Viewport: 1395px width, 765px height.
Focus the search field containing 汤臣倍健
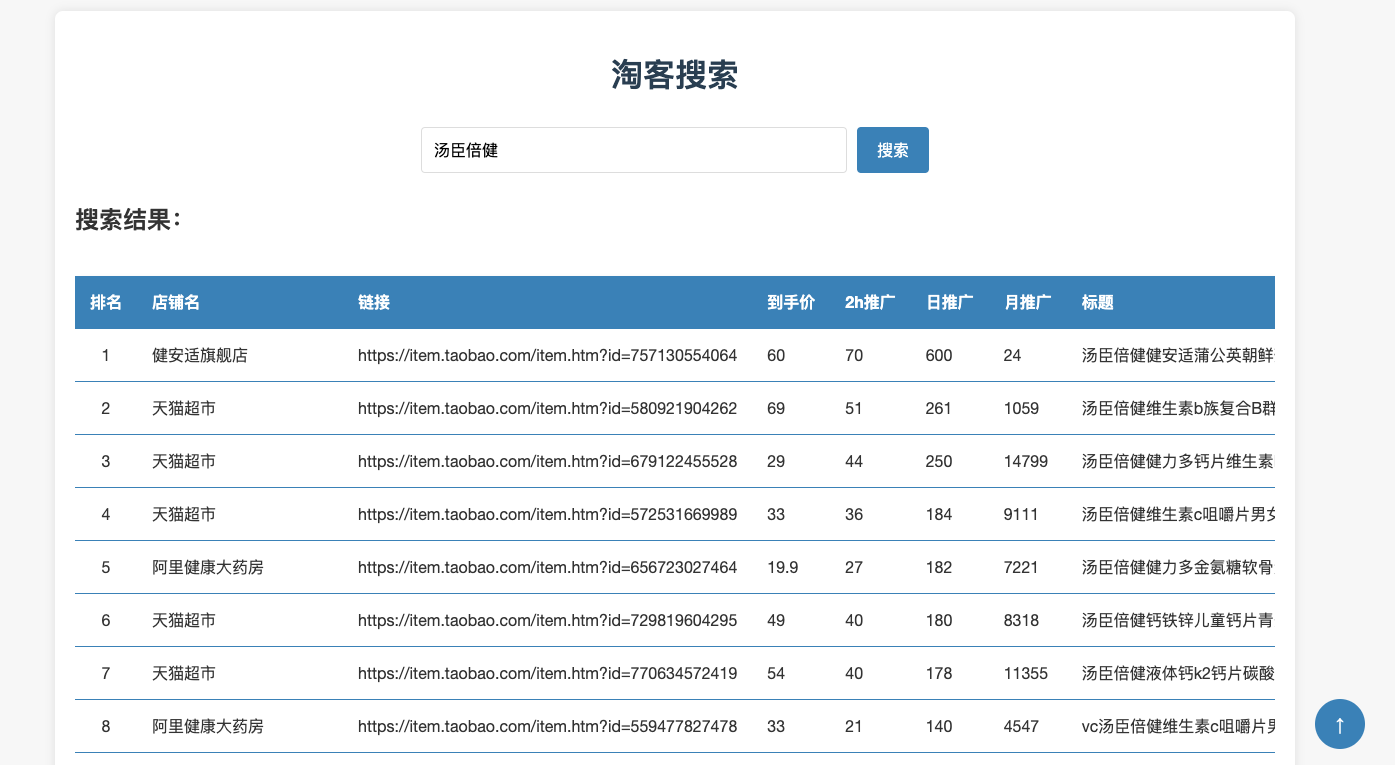pos(634,150)
